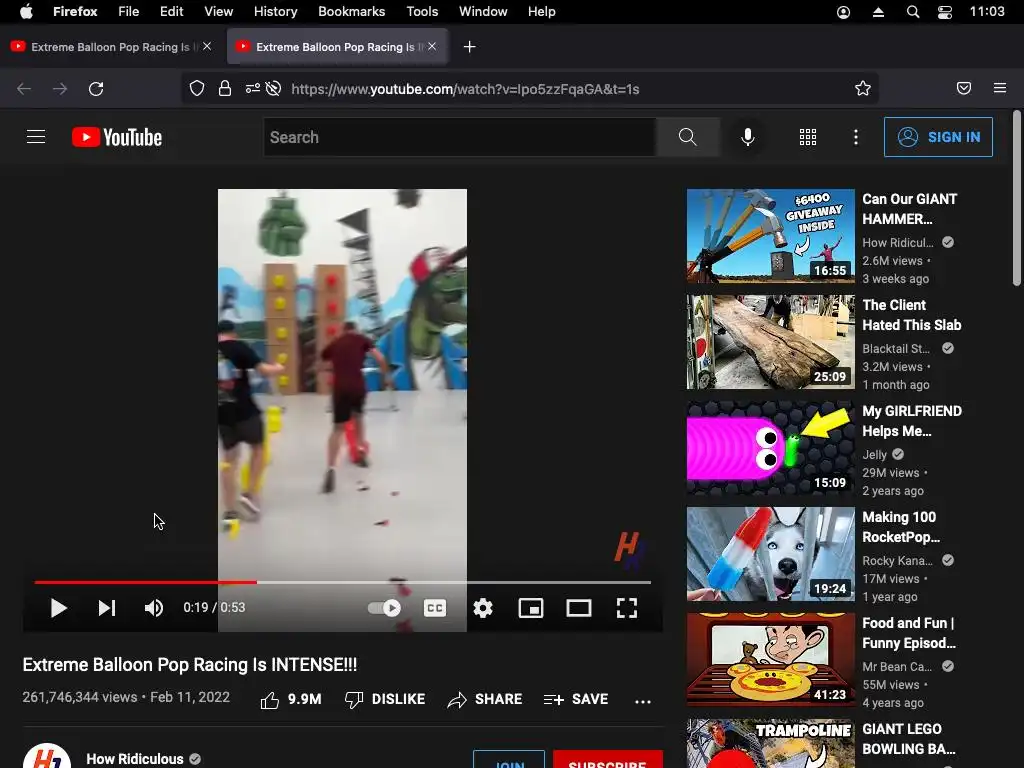Go back in Firefox
The width and height of the screenshot is (1024, 768).
point(24,89)
